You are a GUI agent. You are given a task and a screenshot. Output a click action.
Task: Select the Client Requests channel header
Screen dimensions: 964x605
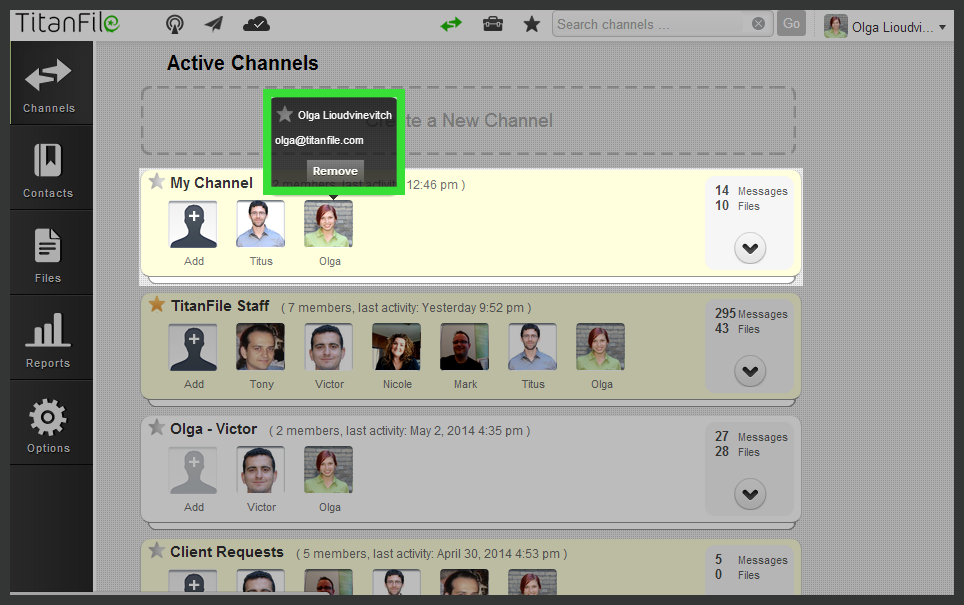(228, 552)
